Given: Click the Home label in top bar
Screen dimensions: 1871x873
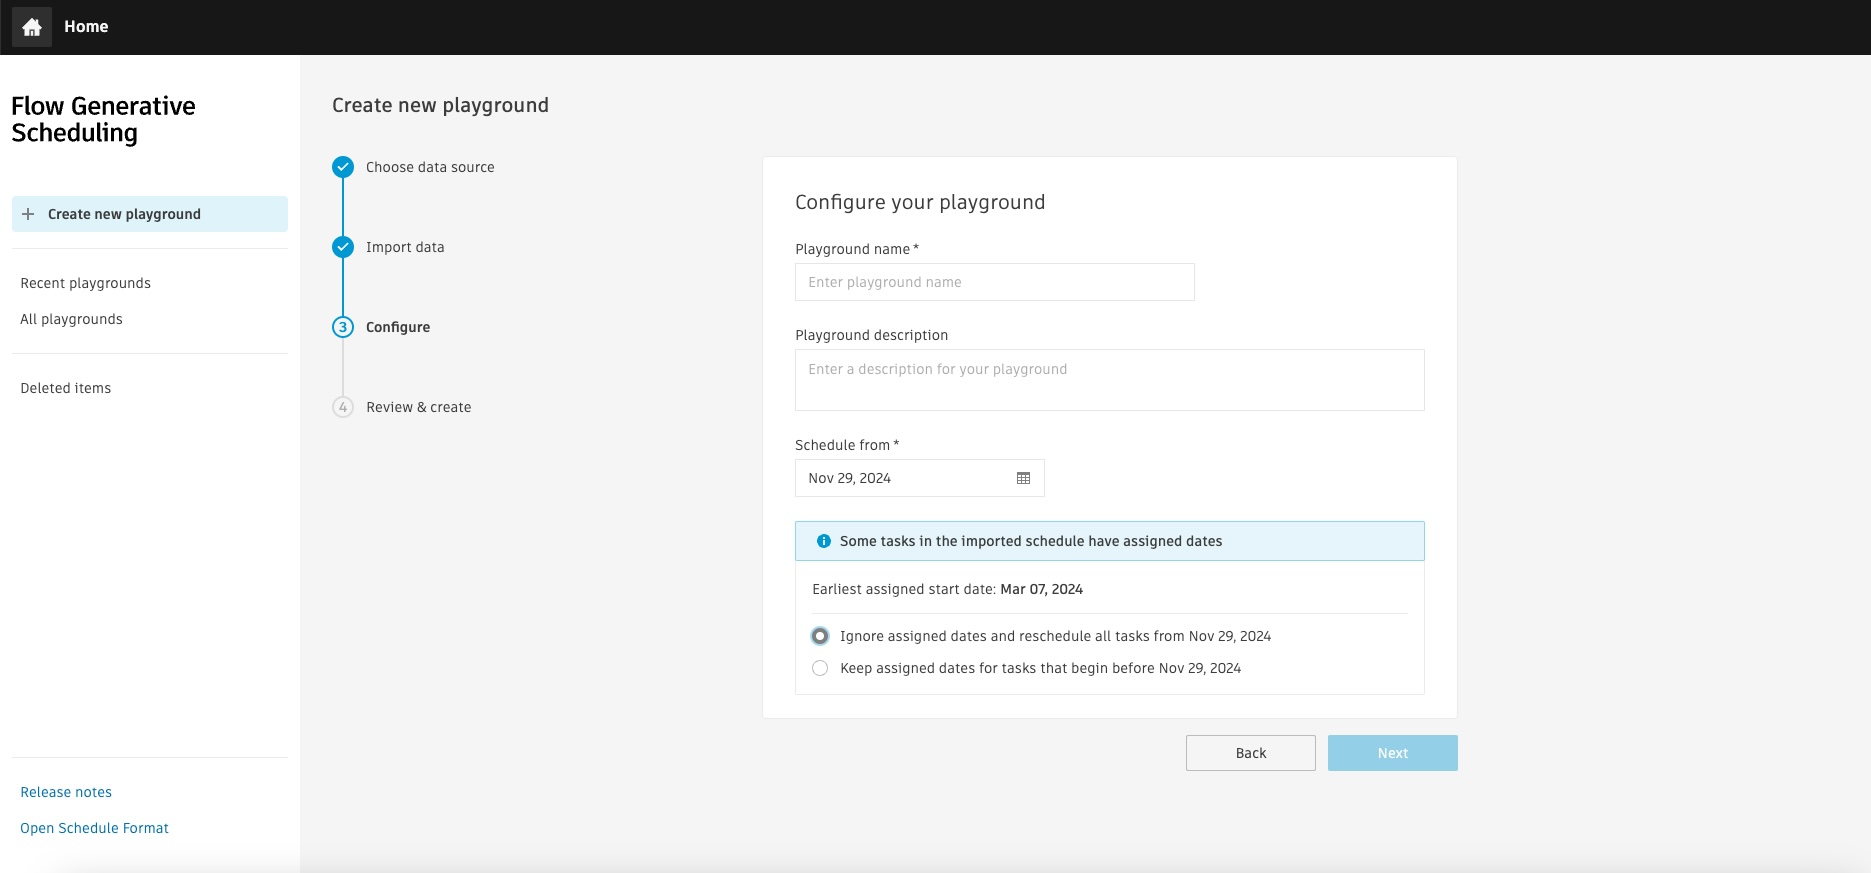Looking at the screenshot, I should coord(86,27).
